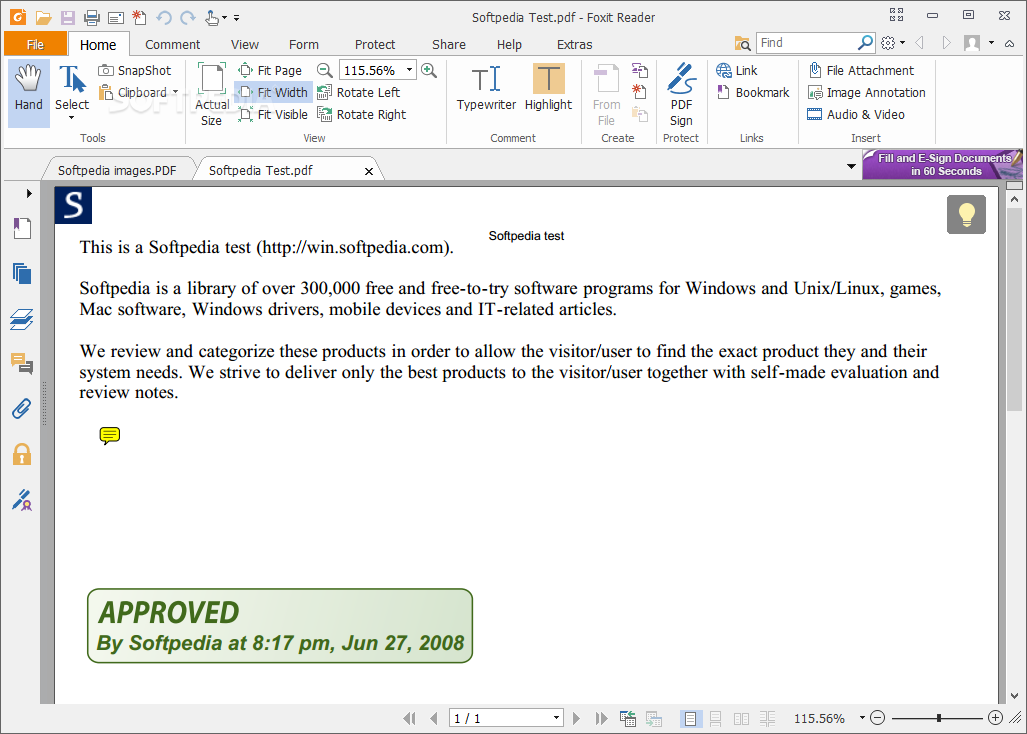Open PDF Sign tool
Screen dimensions: 1027x734
click(x=681, y=94)
